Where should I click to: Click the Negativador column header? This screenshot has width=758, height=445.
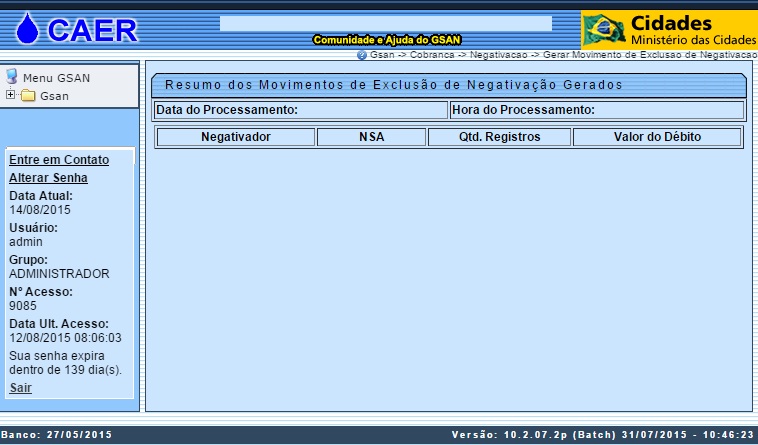pos(235,137)
